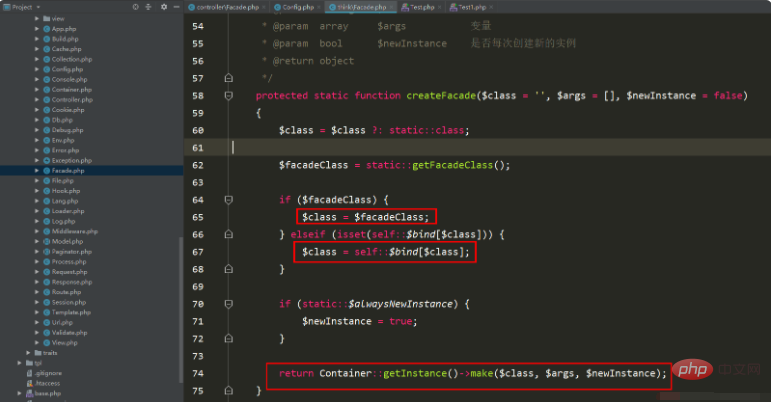
Task: Click the Project panel vertical scrollbar
Action: tap(181, 310)
